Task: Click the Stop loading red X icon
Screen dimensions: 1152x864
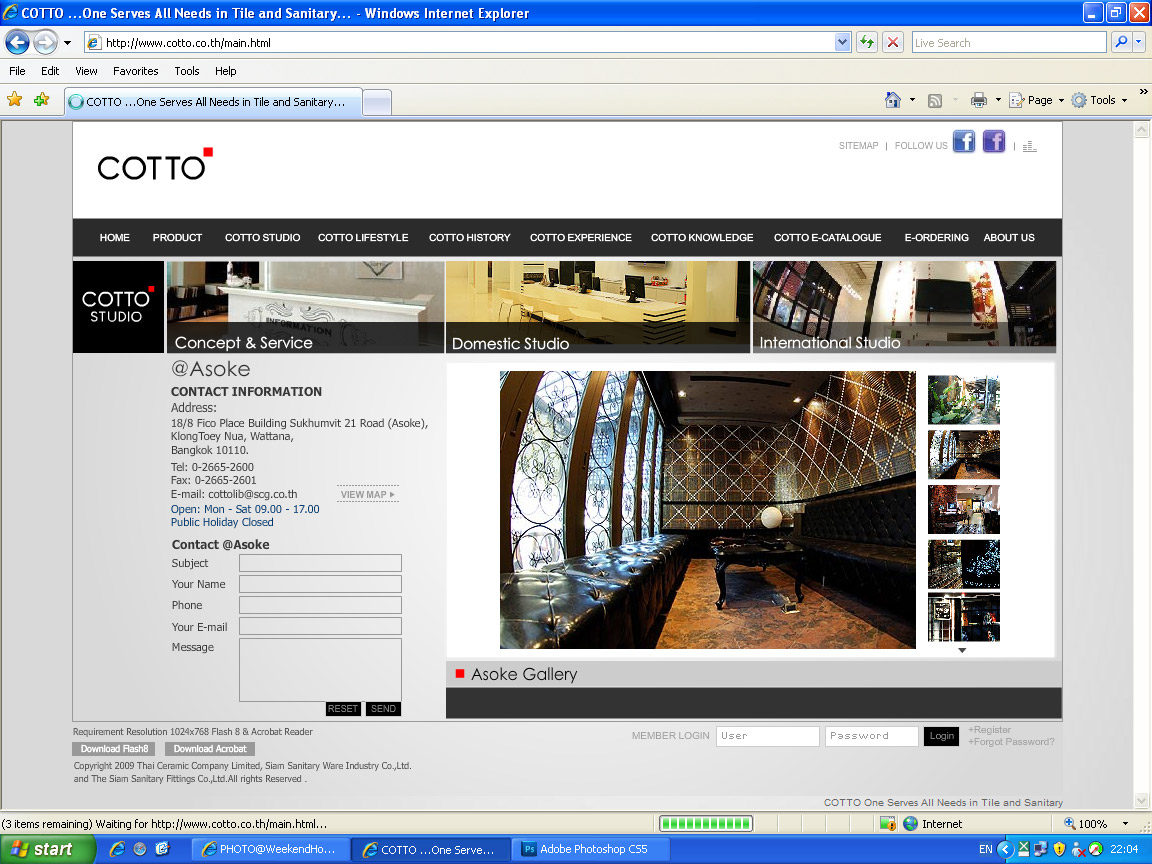Action: tap(893, 42)
